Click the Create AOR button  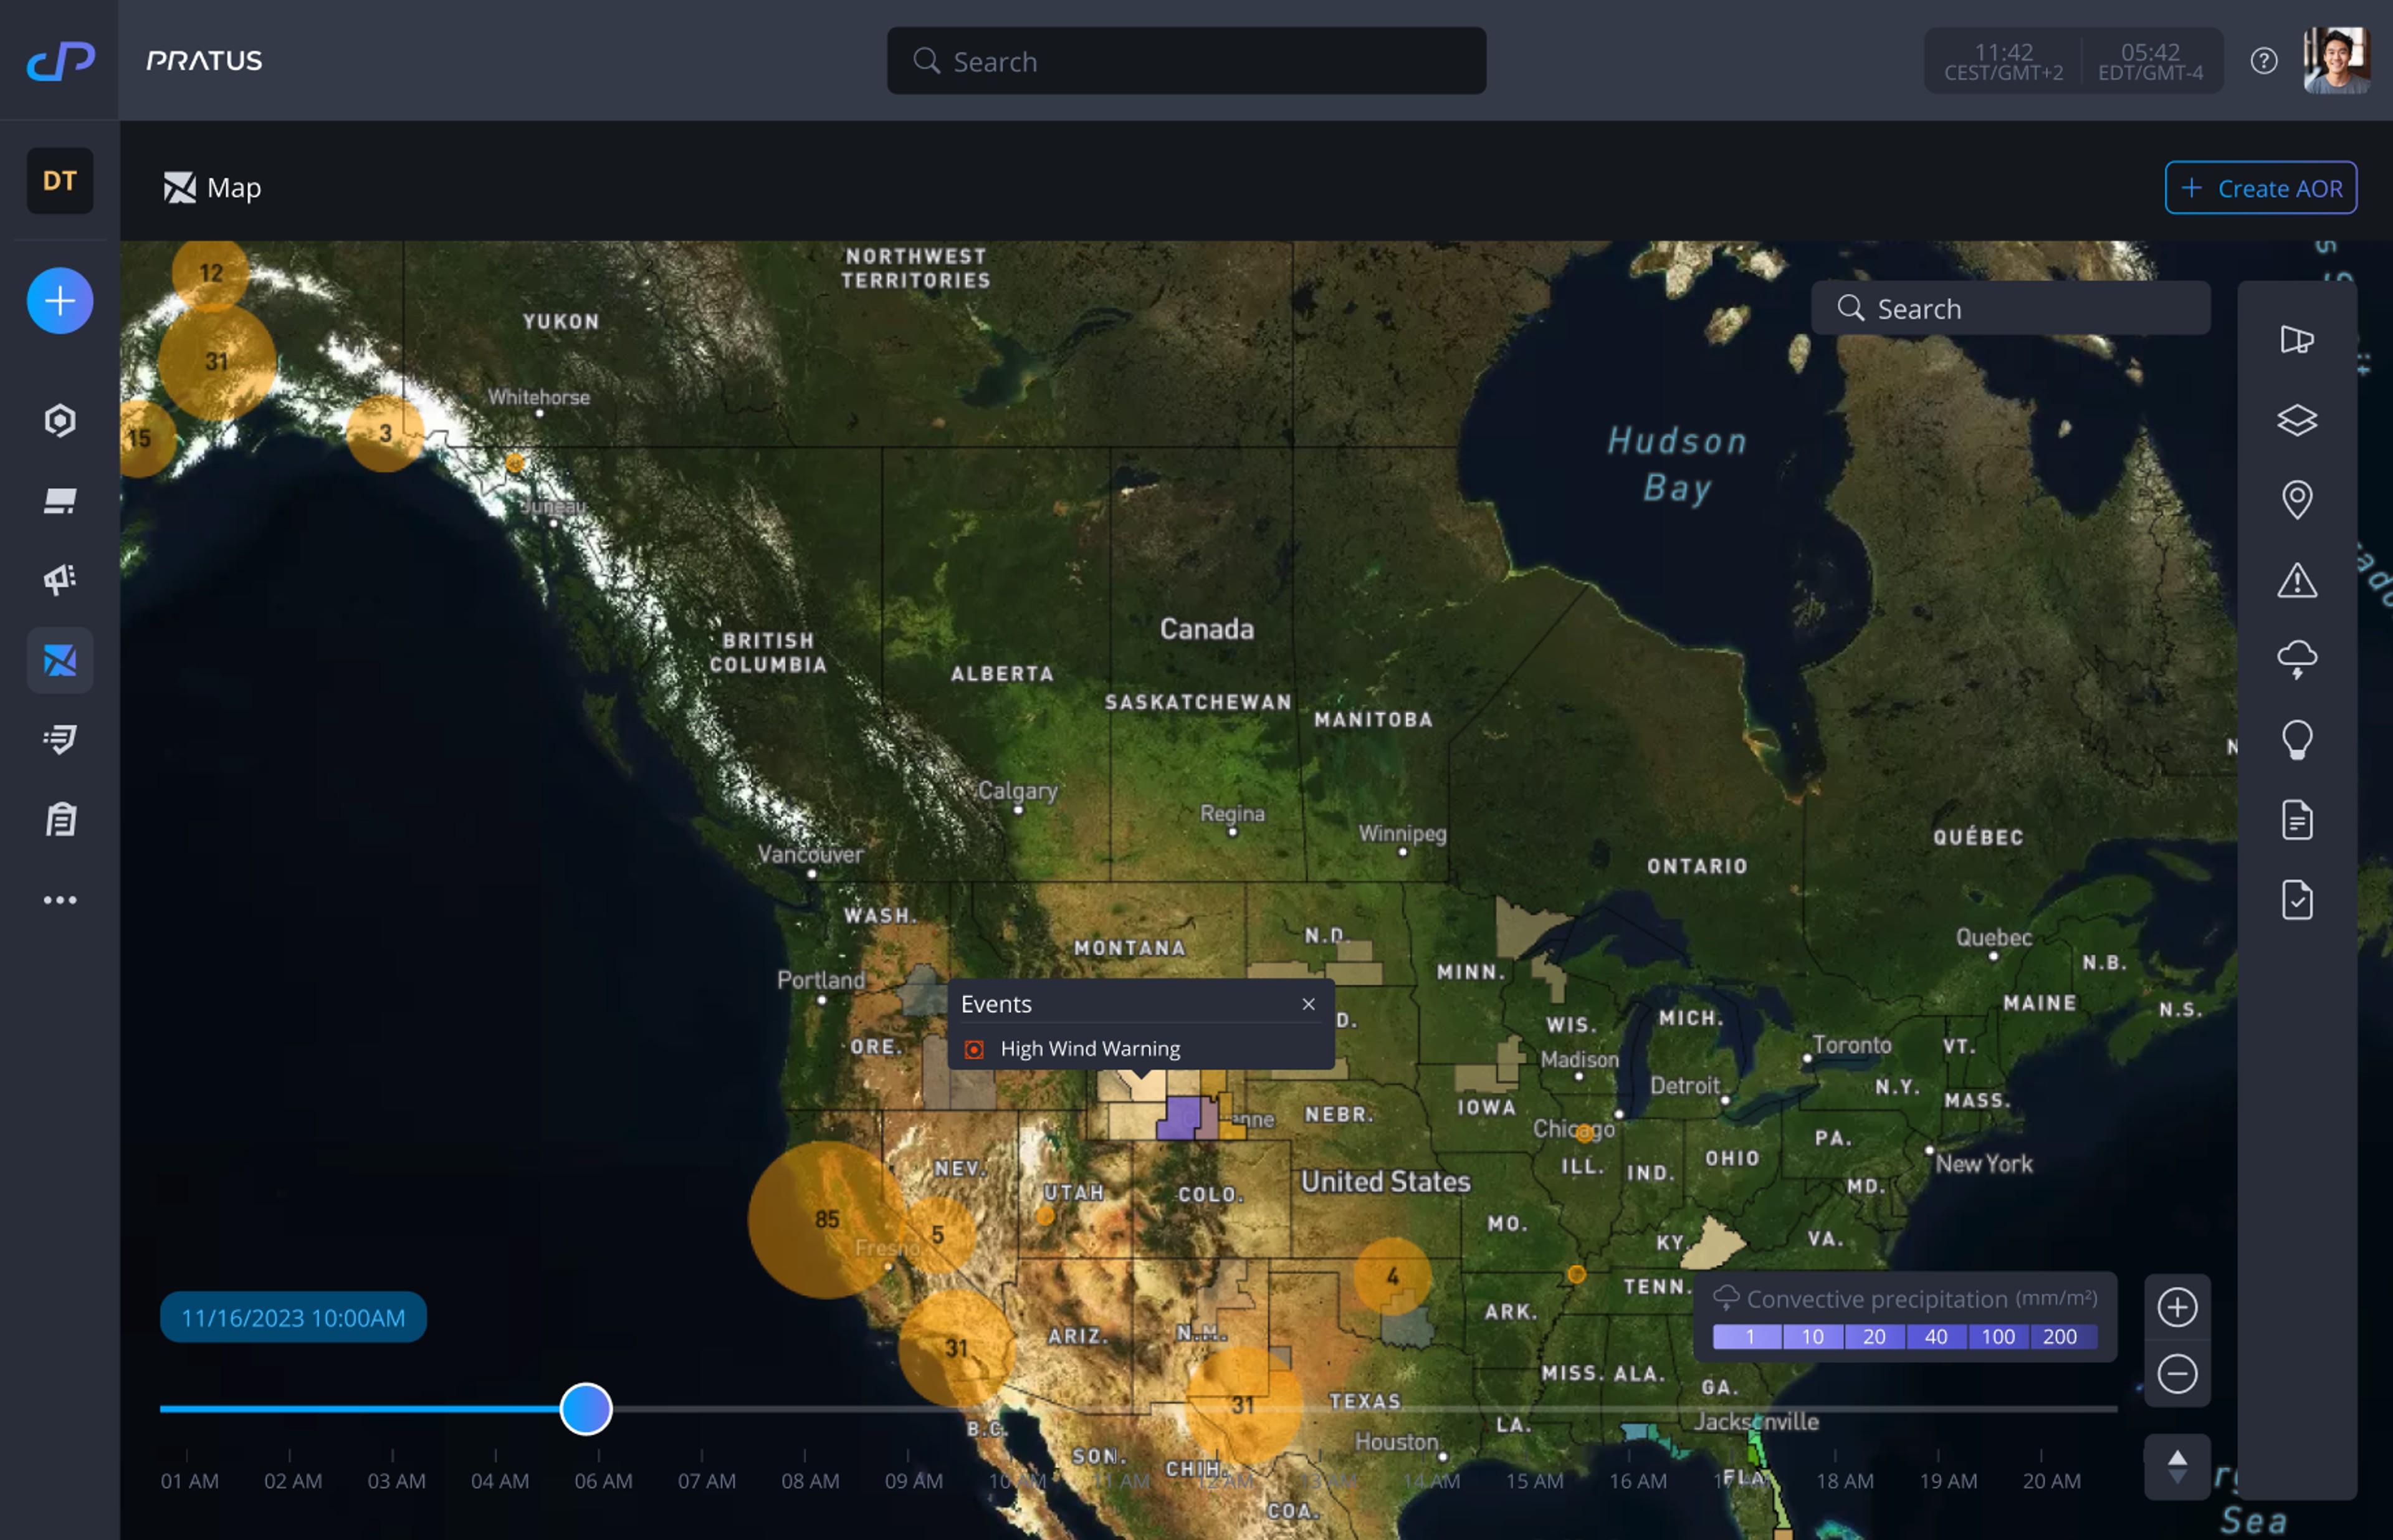[x=2260, y=188]
